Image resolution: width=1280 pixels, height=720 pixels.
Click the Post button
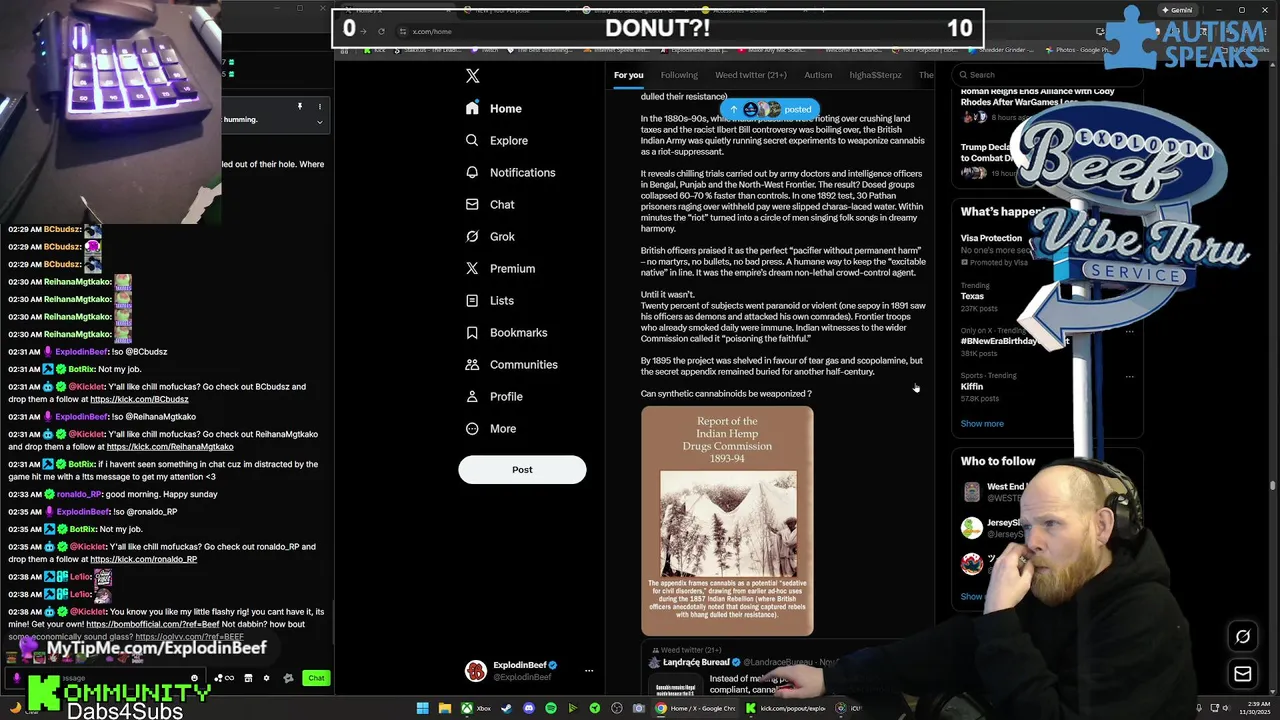click(x=522, y=469)
